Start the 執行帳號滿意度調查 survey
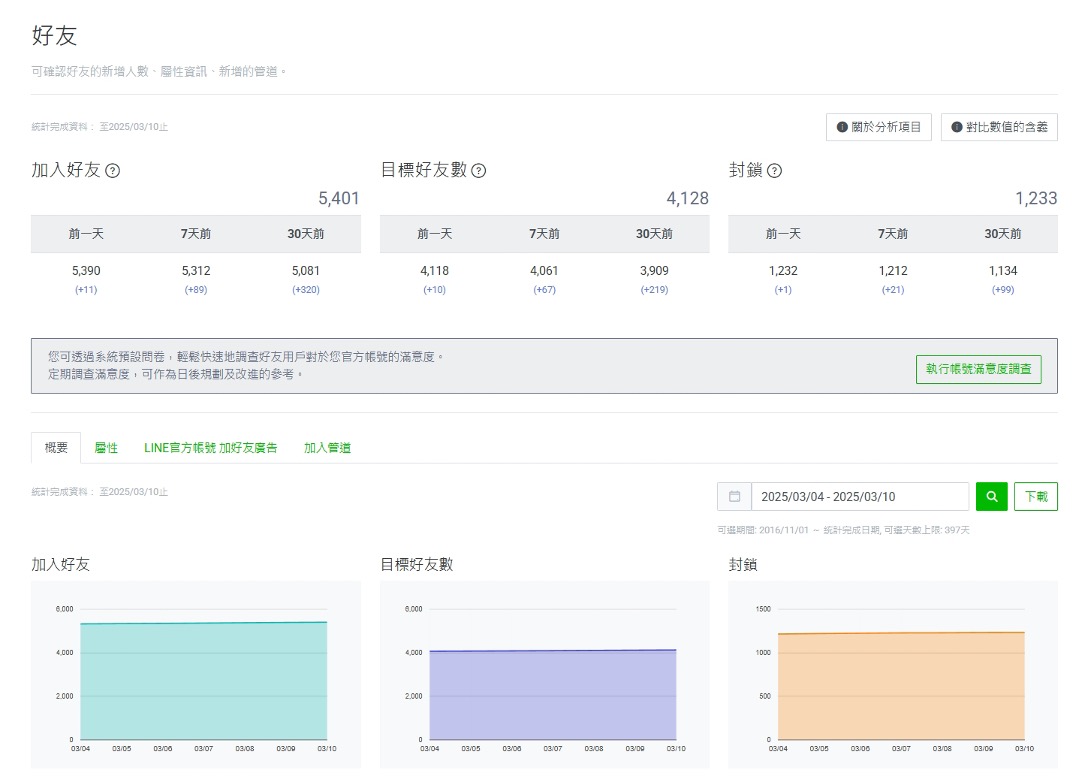Screen dimensions: 1088x782 coord(978,369)
